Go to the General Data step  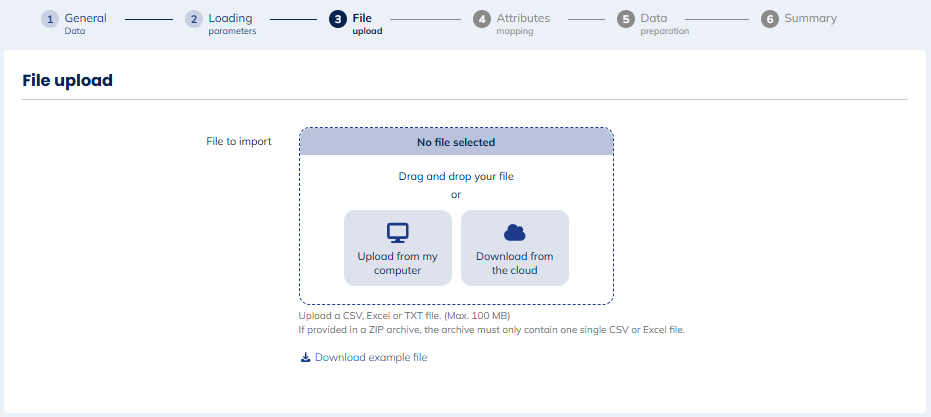(85, 23)
